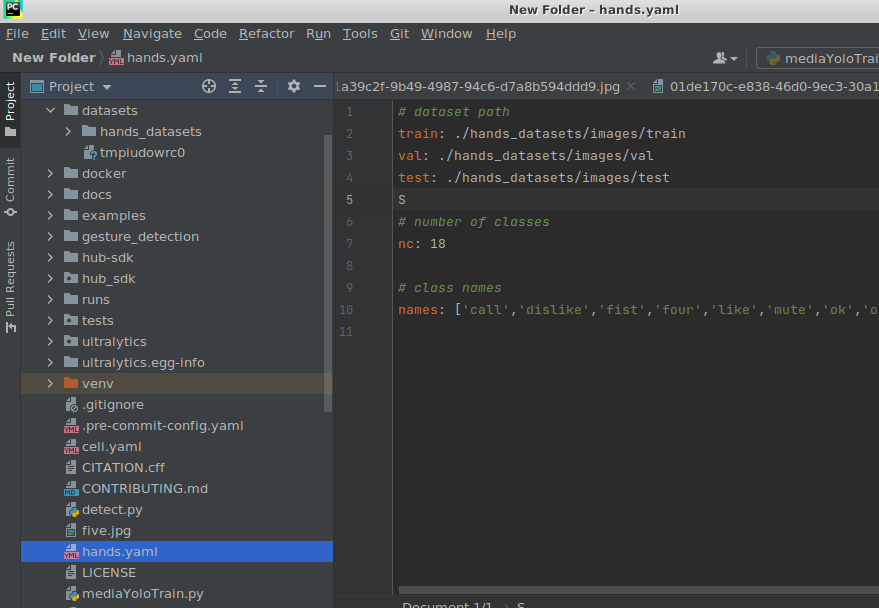
Task: Click New Folder in the breadcrumb bar
Action: coord(54,58)
